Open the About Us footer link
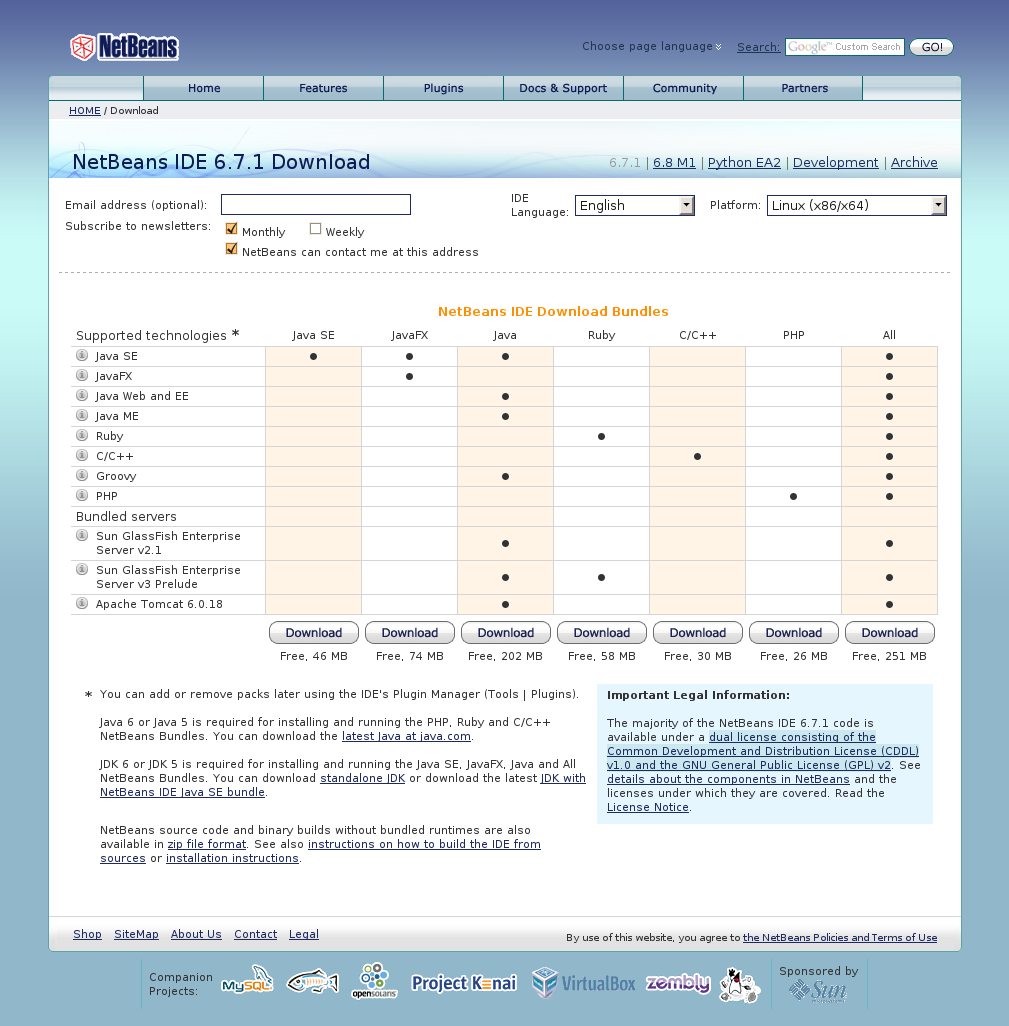The image size is (1009, 1026). (196, 934)
